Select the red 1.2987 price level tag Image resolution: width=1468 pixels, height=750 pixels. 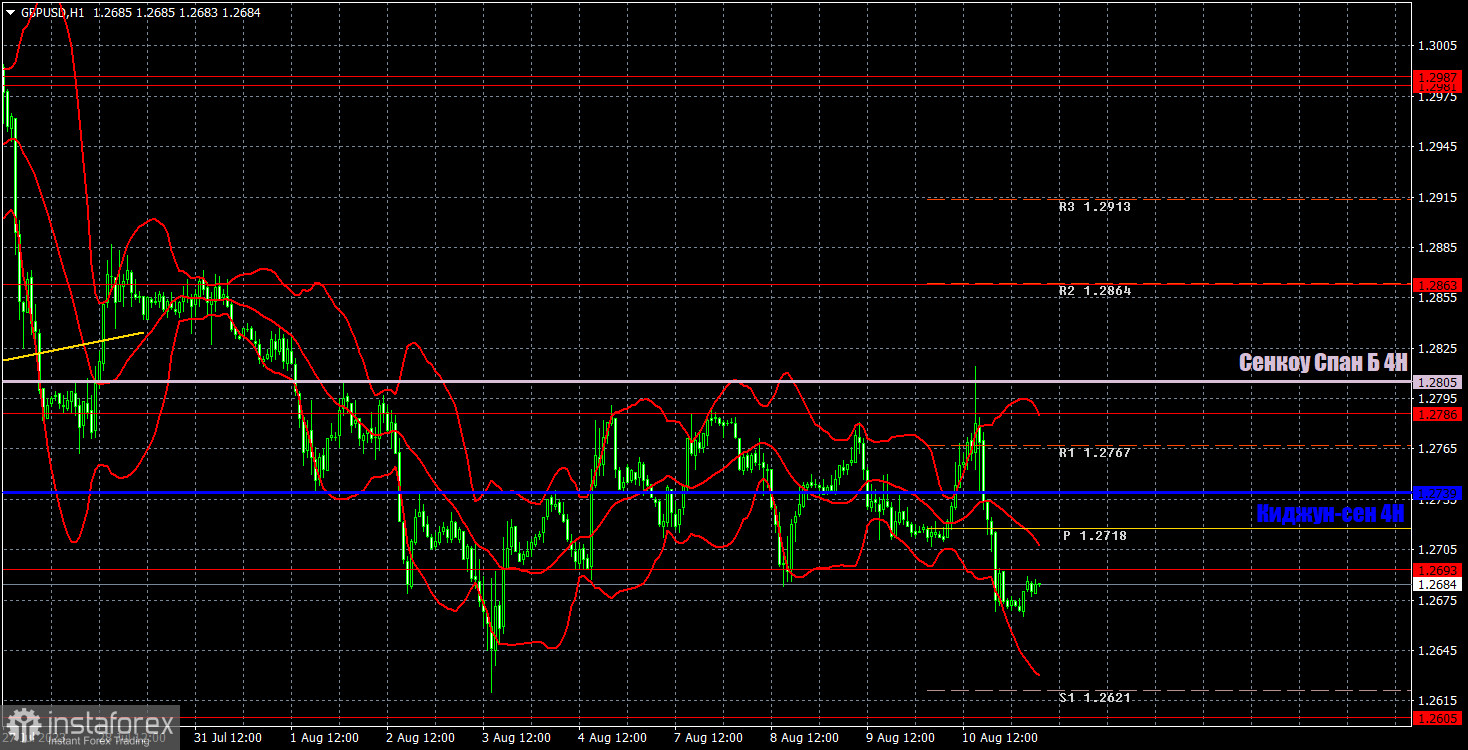click(x=1438, y=77)
